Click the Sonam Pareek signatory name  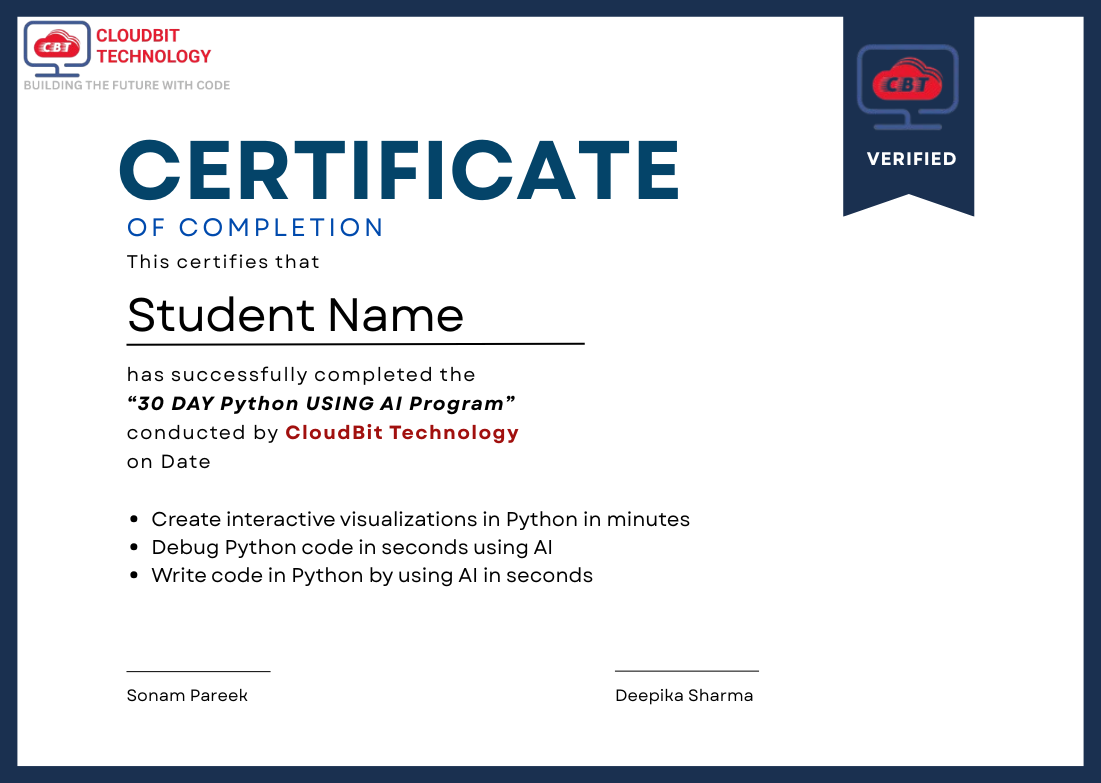click(x=187, y=696)
